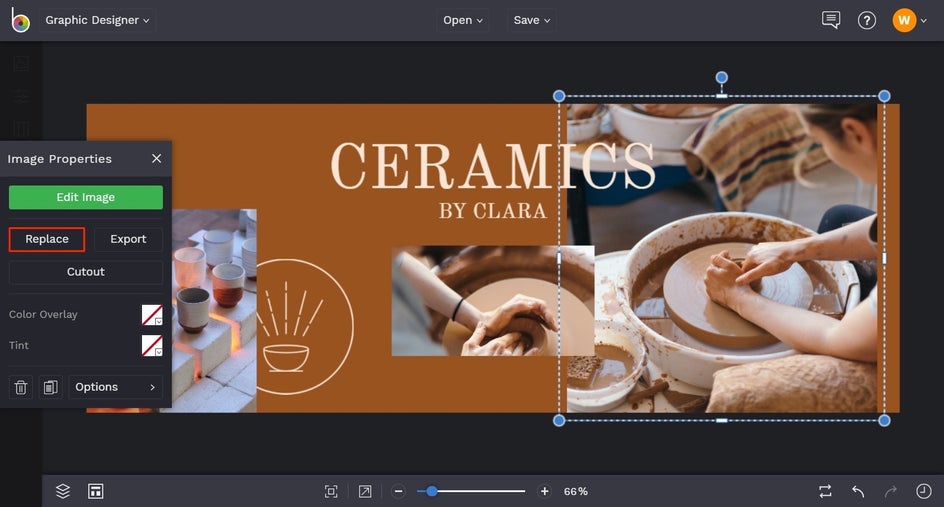Select the large pottery wheel photo
The height and width of the screenshot is (507, 944).
pos(721,258)
